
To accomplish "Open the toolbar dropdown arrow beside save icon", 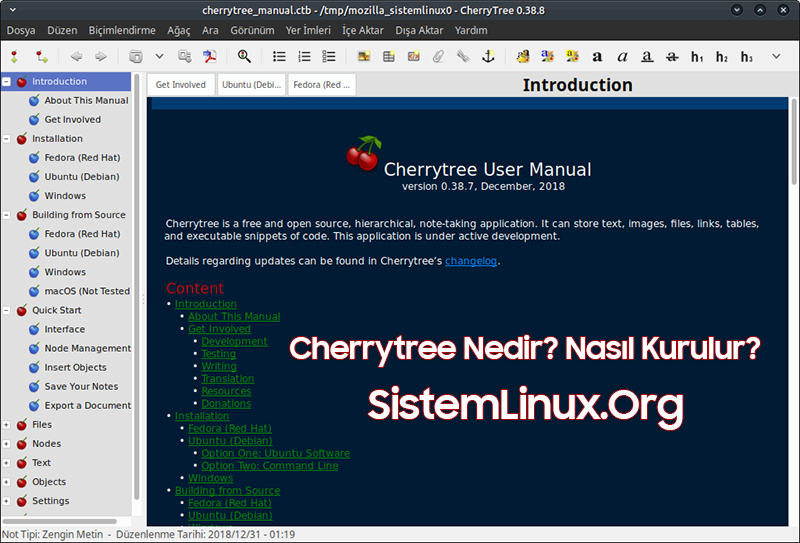I will [x=160, y=57].
